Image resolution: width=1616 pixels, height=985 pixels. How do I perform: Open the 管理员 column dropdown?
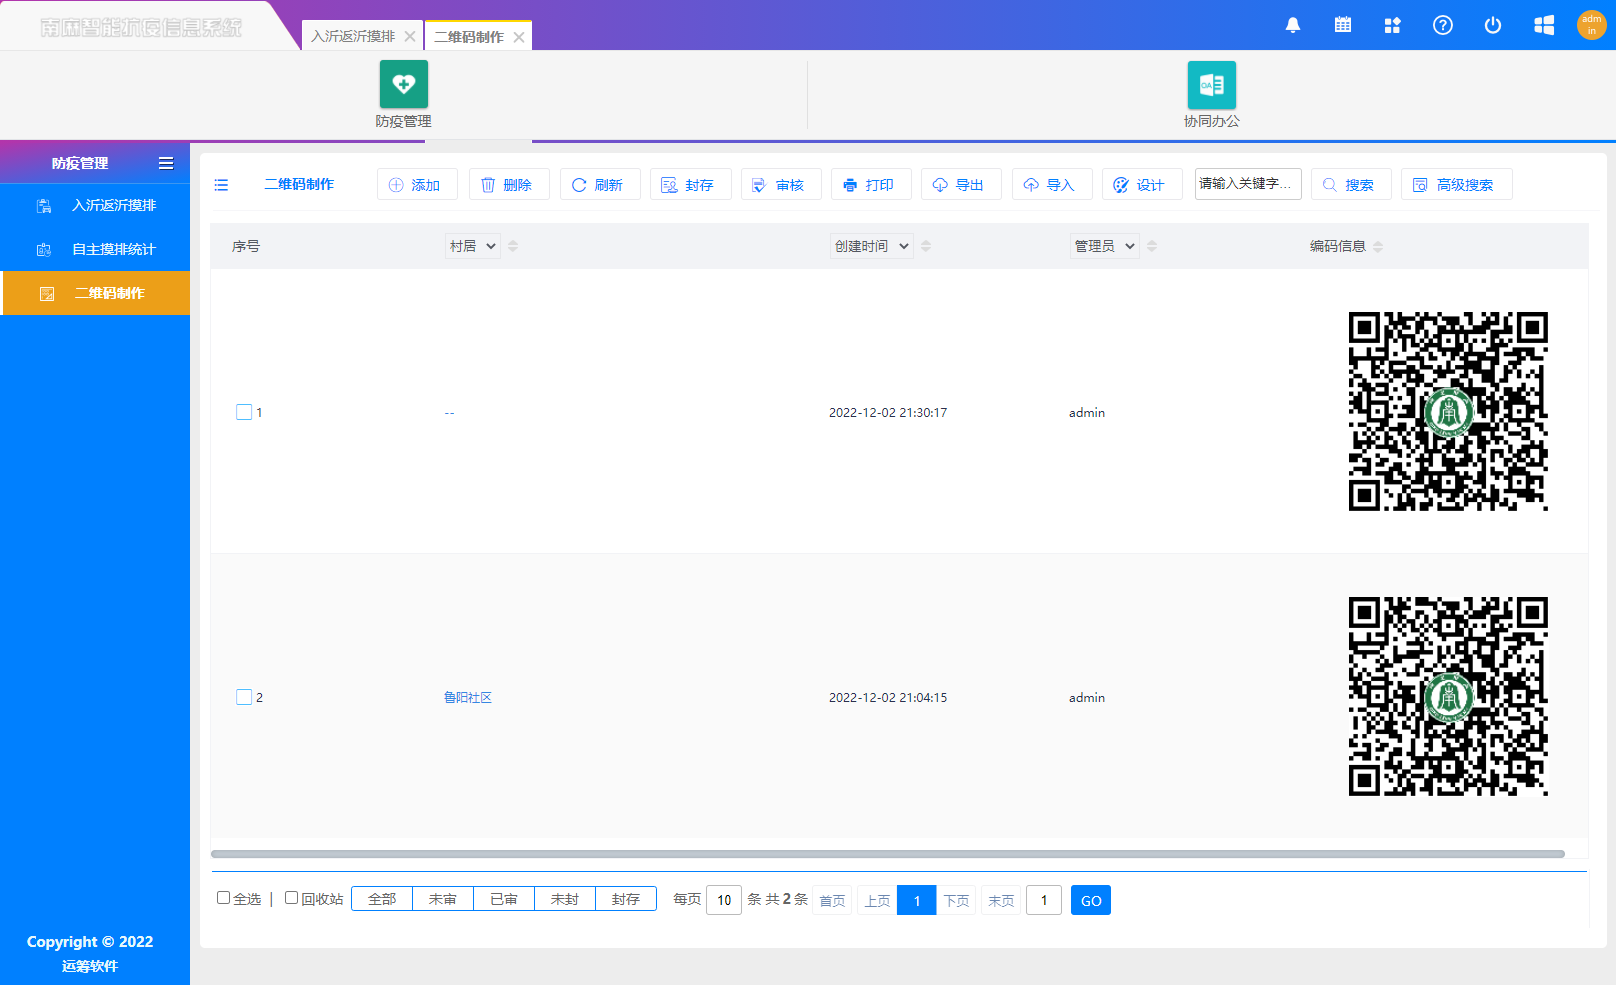click(x=1105, y=246)
